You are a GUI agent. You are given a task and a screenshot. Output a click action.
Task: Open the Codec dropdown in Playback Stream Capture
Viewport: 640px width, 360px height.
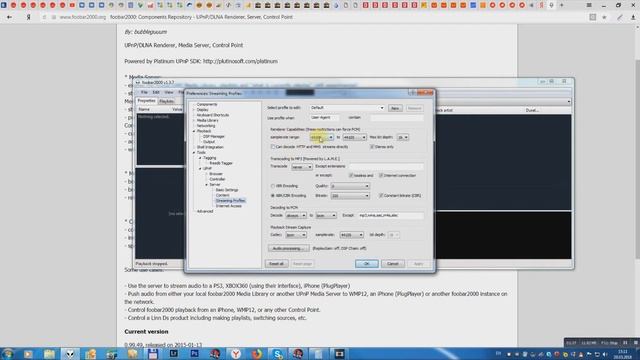point(296,235)
